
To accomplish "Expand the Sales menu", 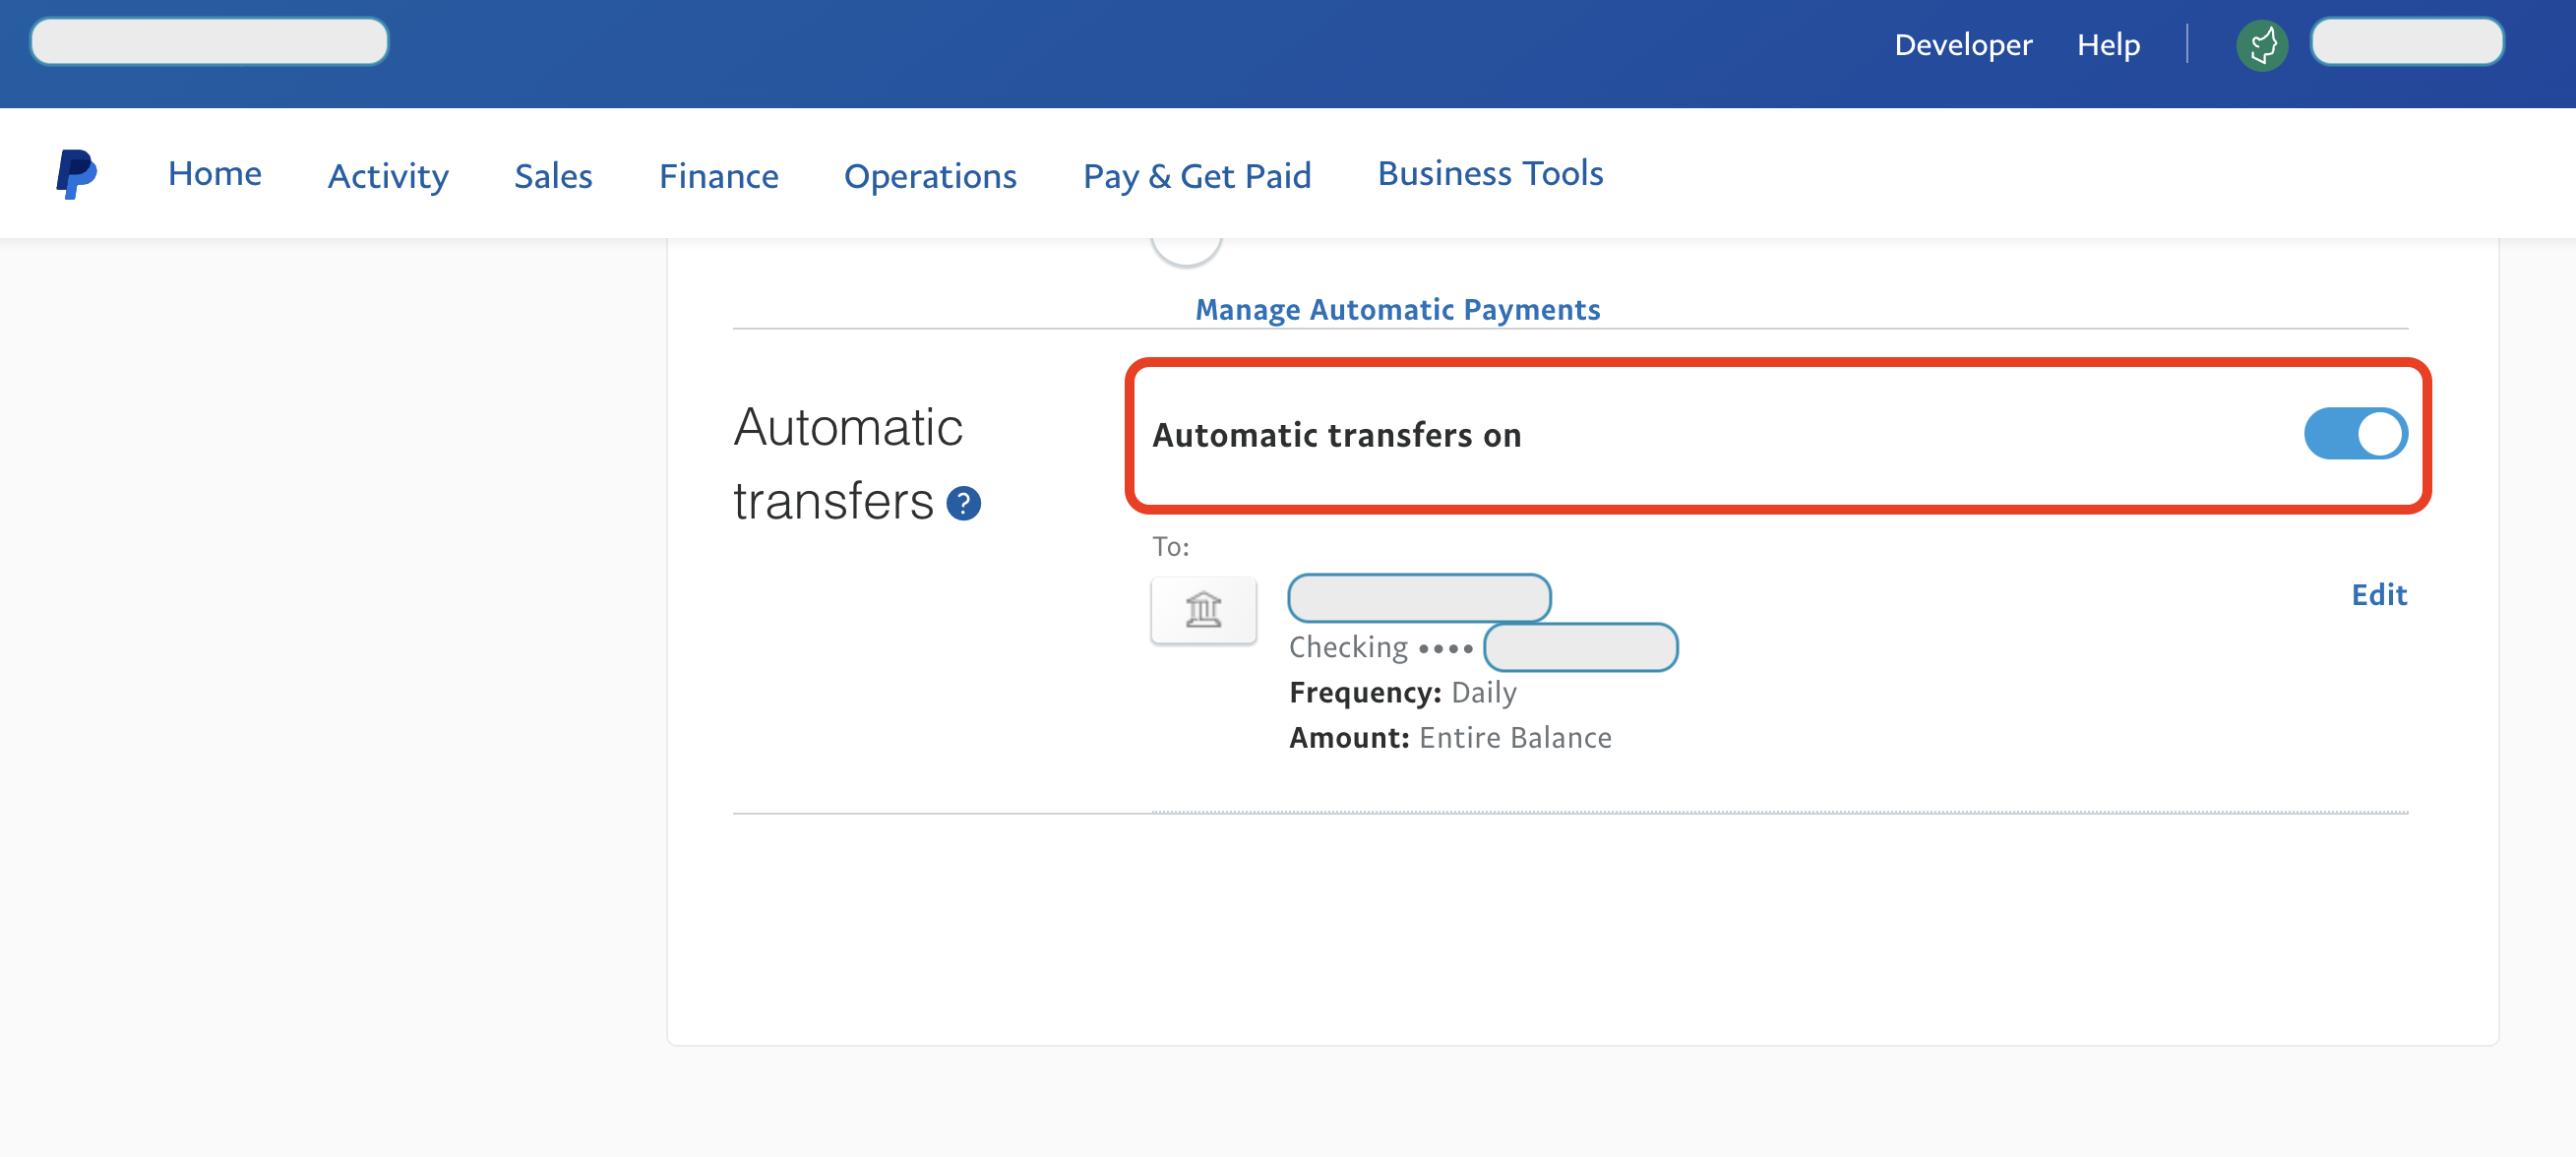I will pyautogui.click(x=553, y=176).
